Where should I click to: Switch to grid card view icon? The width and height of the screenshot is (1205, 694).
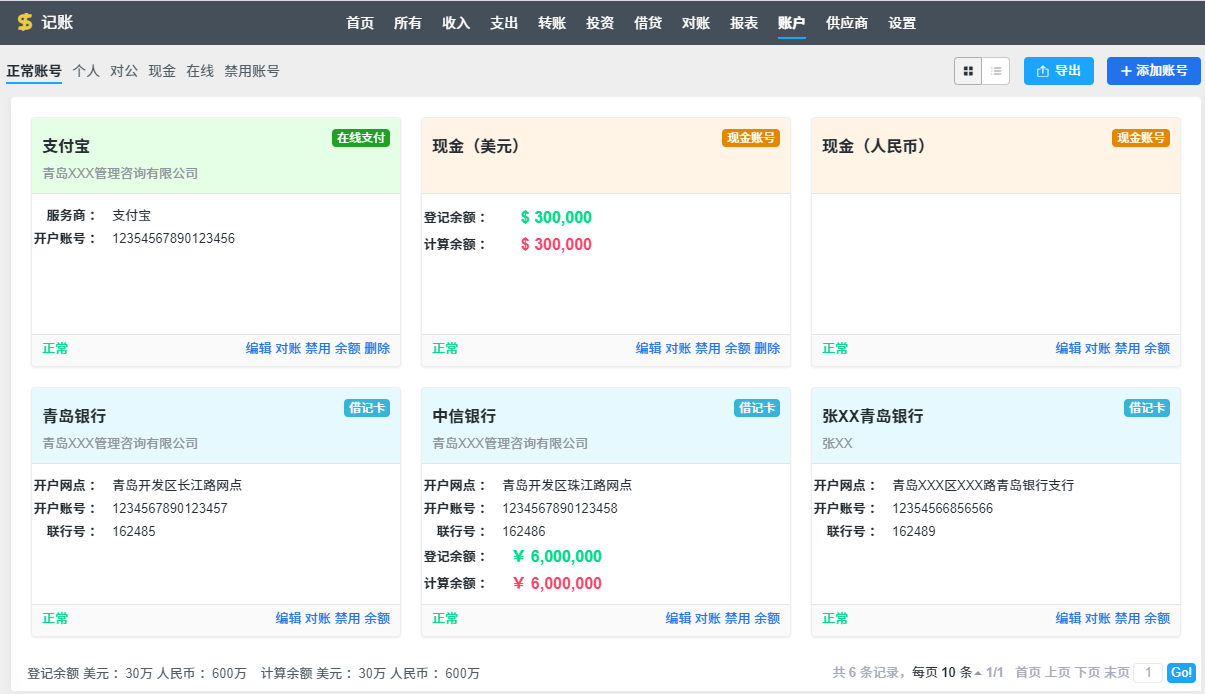point(968,71)
